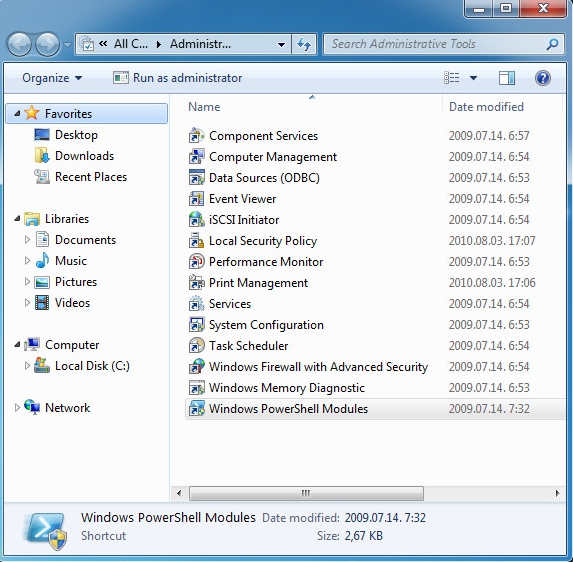Open the address bar history dropdown

point(281,45)
